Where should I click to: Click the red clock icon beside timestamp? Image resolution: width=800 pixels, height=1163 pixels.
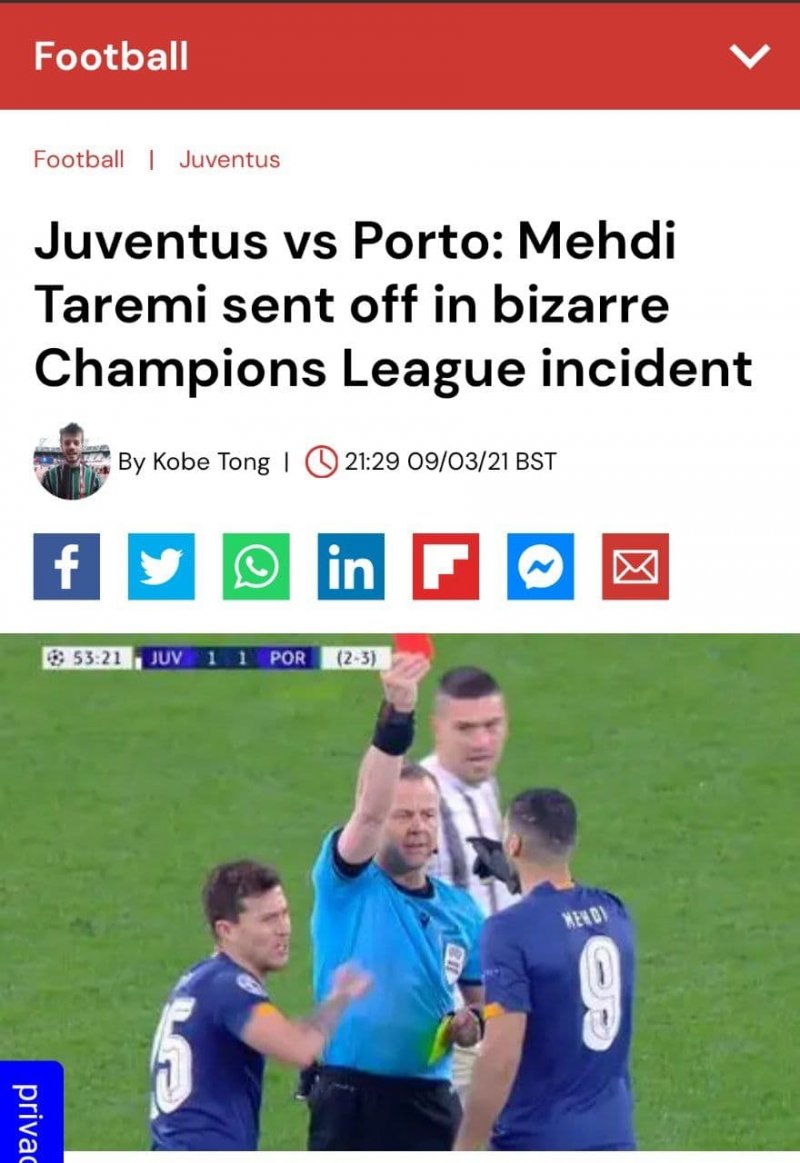pos(322,461)
